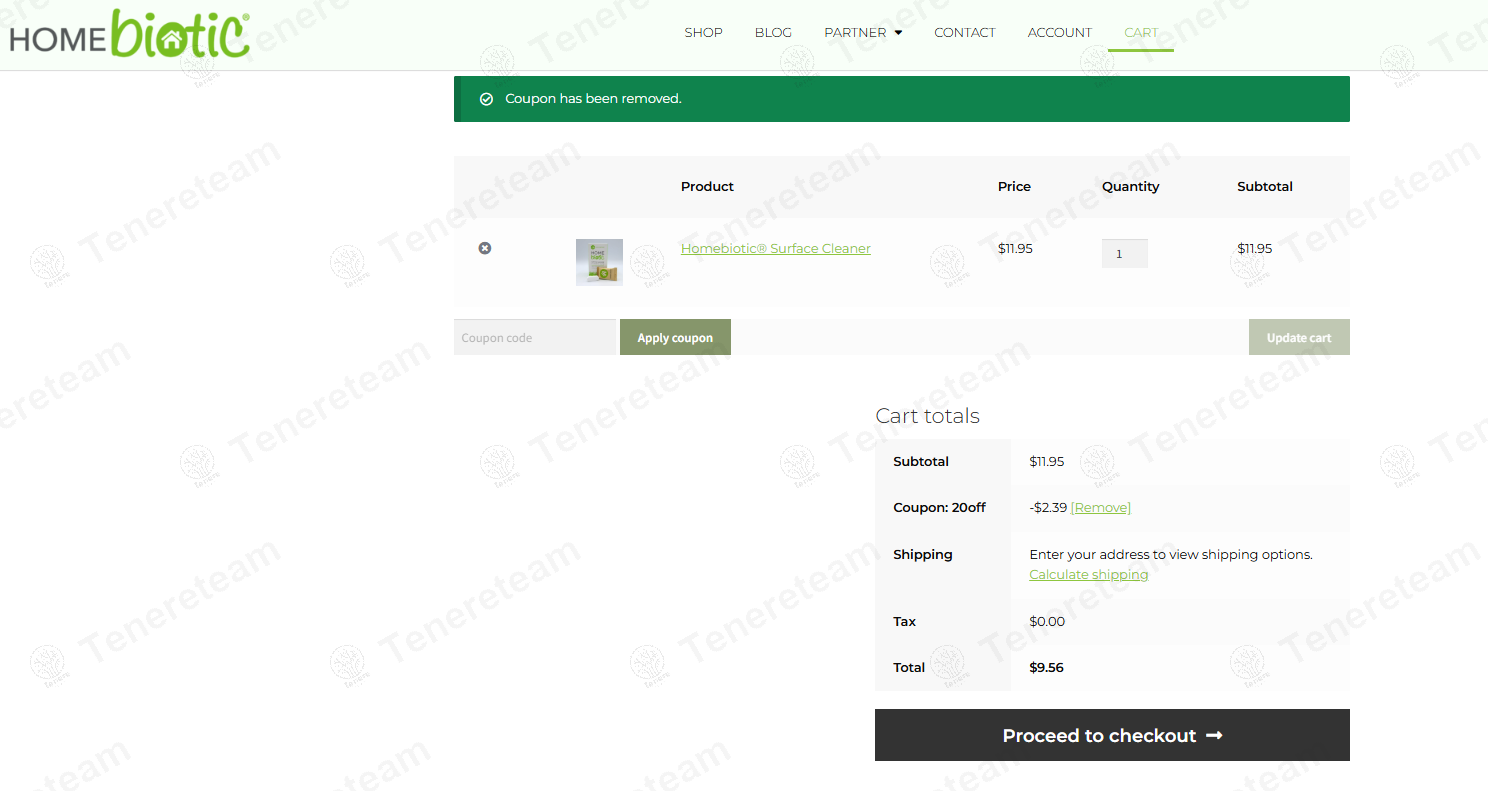This screenshot has width=1488, height=791.
Task: Open the PARTNER menu item
Action: tap(855, 33)
